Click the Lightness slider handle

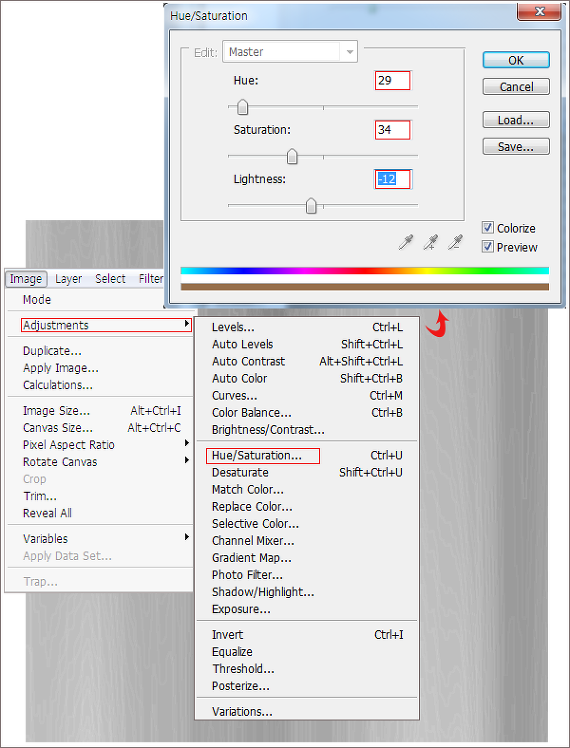click(311, 206)
